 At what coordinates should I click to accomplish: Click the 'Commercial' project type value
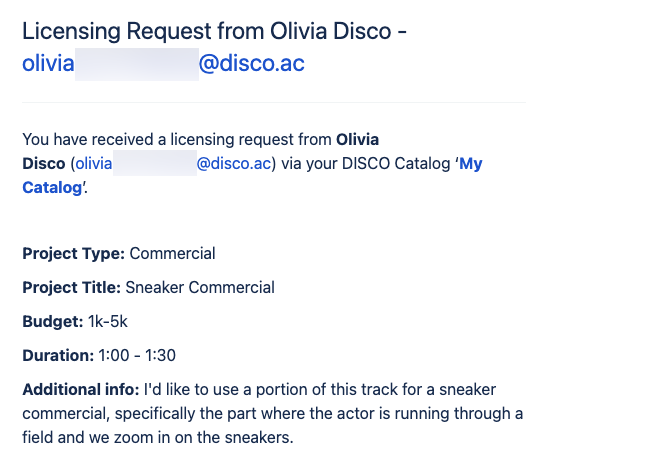click(x=172, y=253)
